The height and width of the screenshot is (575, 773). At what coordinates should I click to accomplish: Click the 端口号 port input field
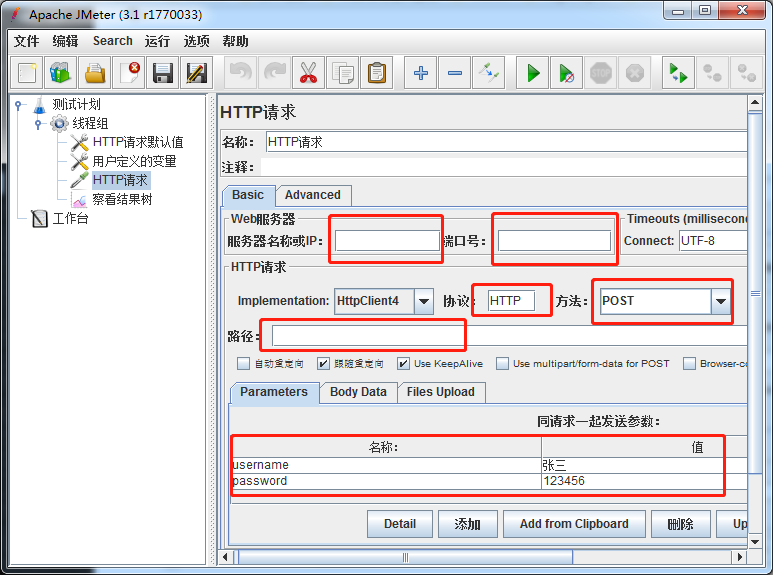555,241
